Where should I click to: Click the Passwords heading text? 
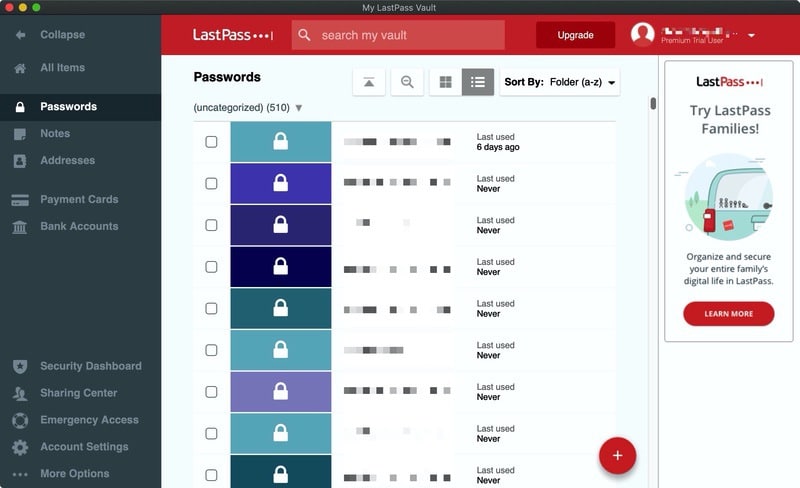(227, 77)
